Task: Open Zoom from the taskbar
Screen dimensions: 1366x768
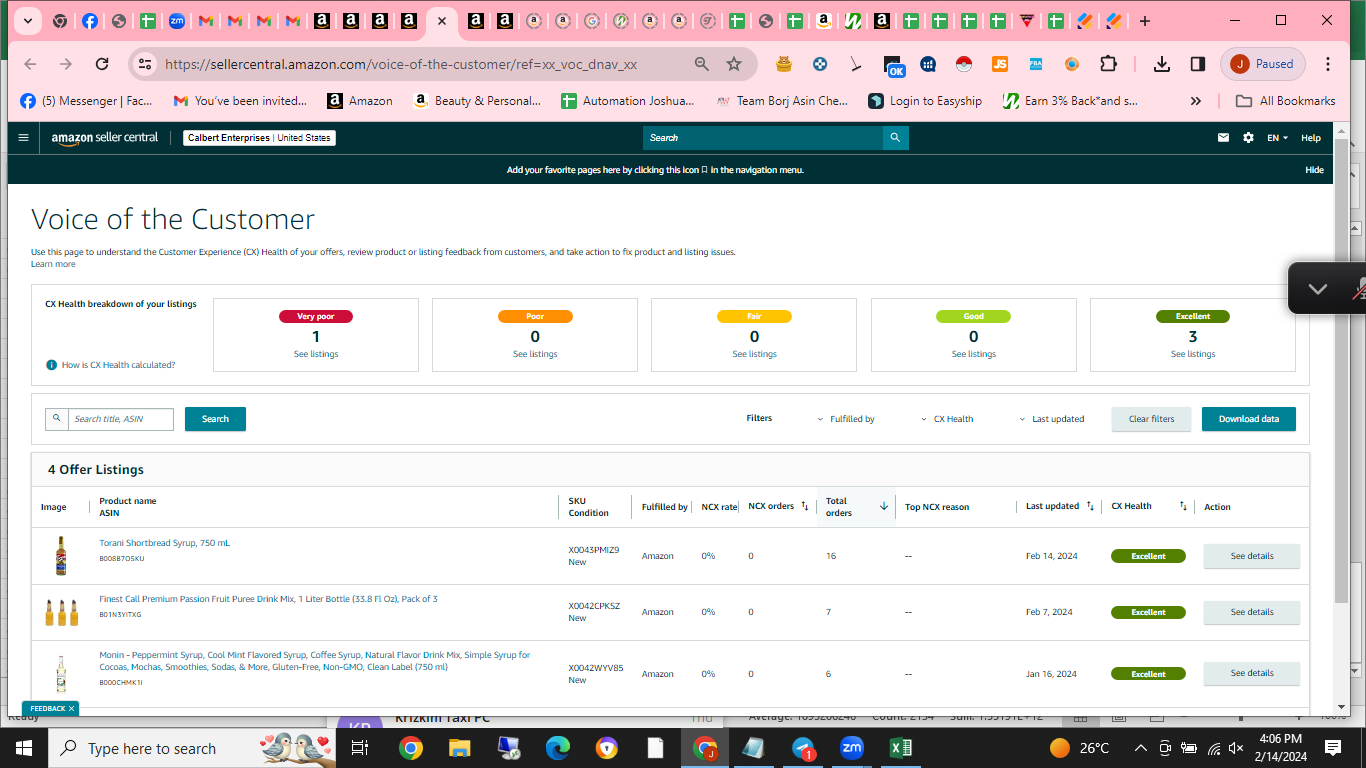Action: (x=852, y=747)
